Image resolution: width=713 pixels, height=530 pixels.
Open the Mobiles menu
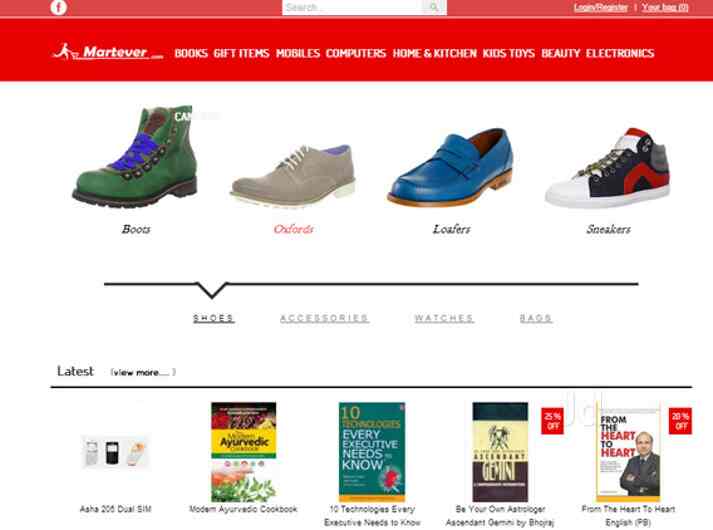click(298, 53)
